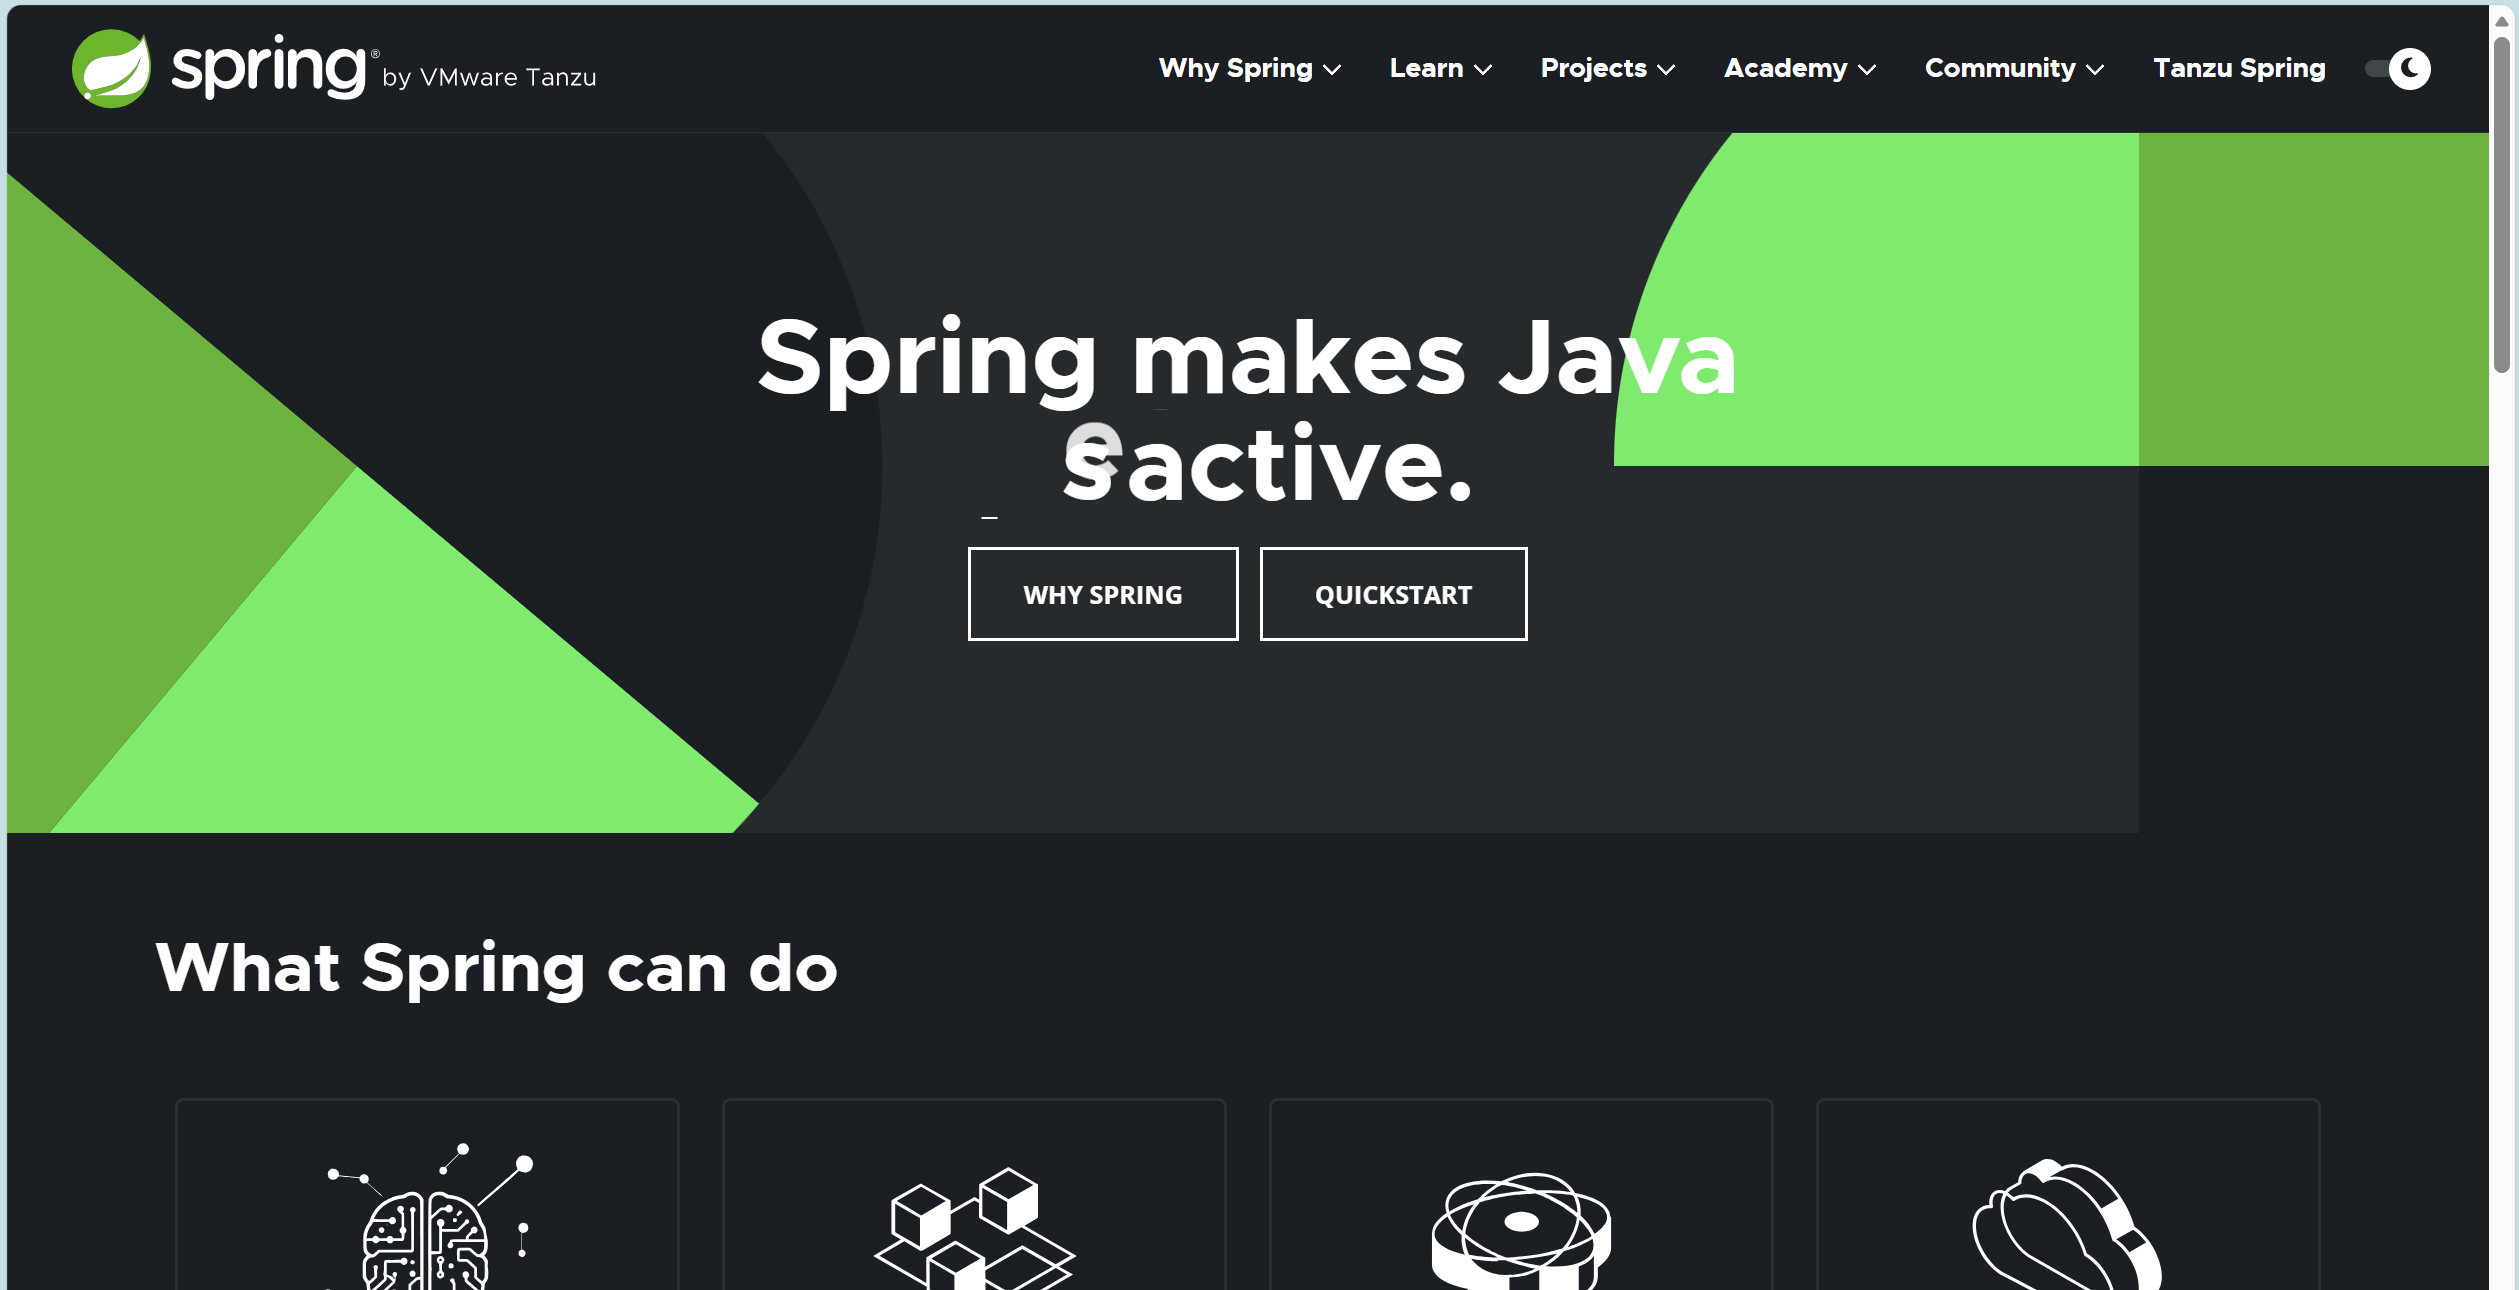Click the spring wordmark text logo
Screen dimensions: 2519x1290
tap(268, 66)
